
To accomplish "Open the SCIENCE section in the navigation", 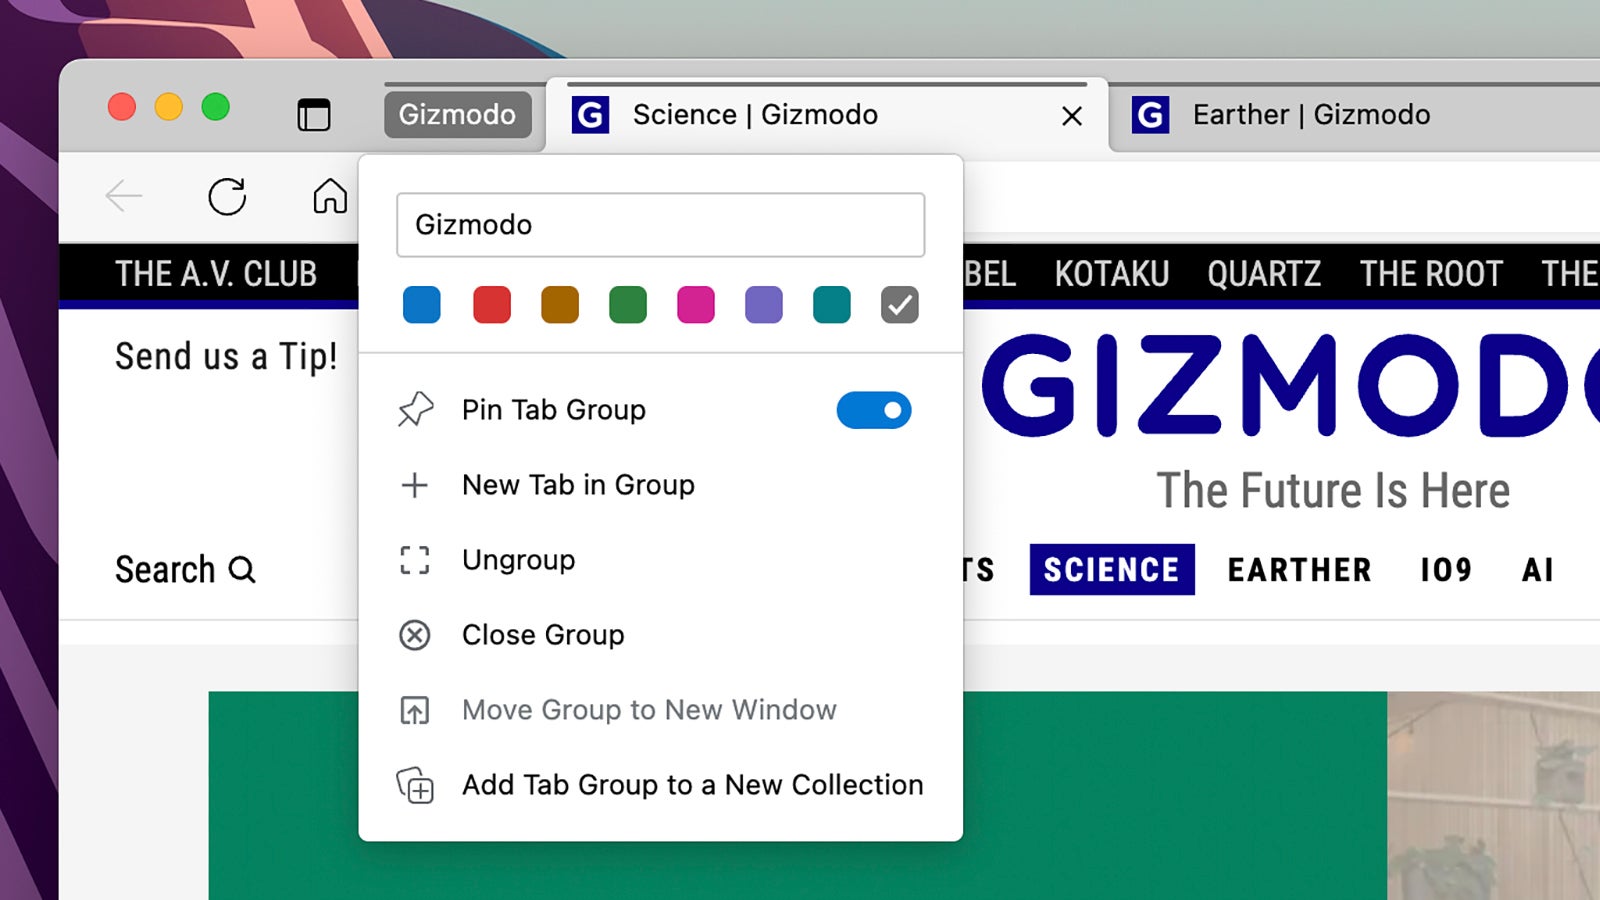I will tap(1111, 569).
